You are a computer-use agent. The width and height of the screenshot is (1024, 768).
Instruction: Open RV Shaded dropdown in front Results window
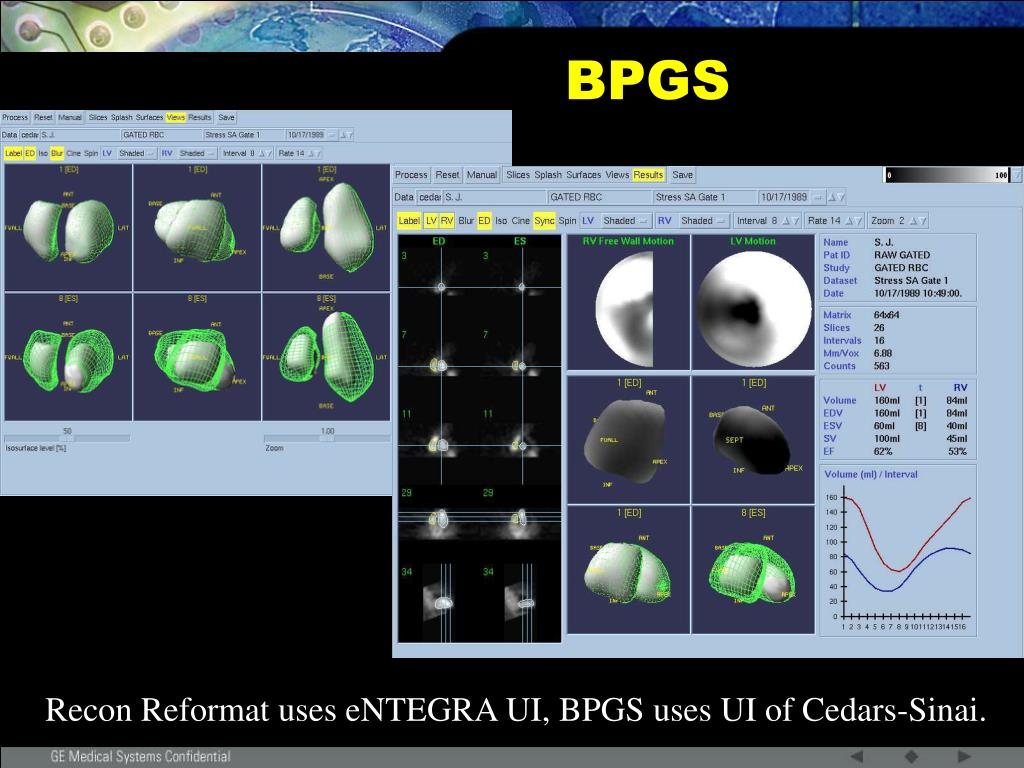703,221
